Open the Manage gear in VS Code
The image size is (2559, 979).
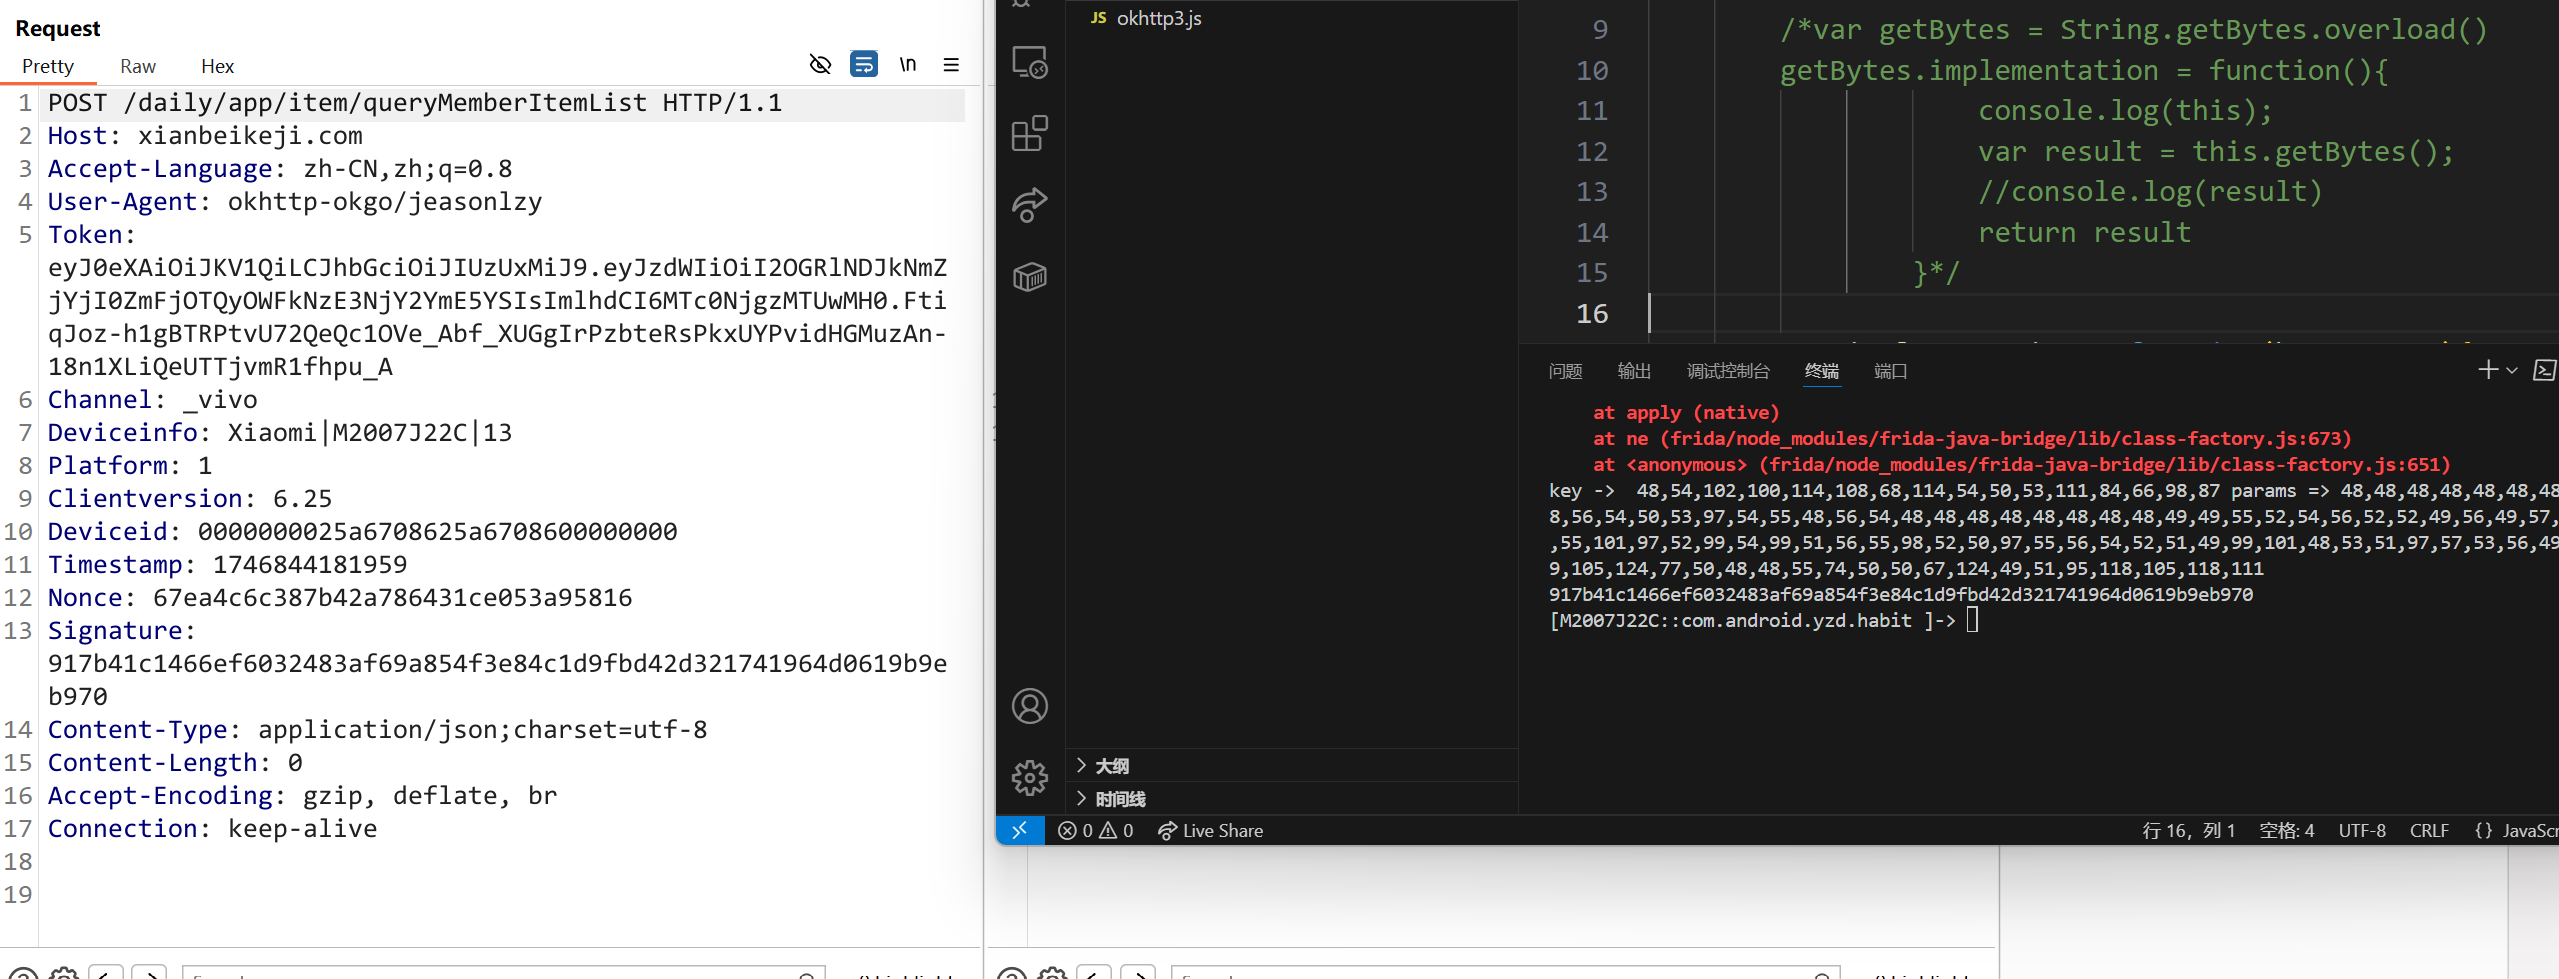(x=1029, y=777)
